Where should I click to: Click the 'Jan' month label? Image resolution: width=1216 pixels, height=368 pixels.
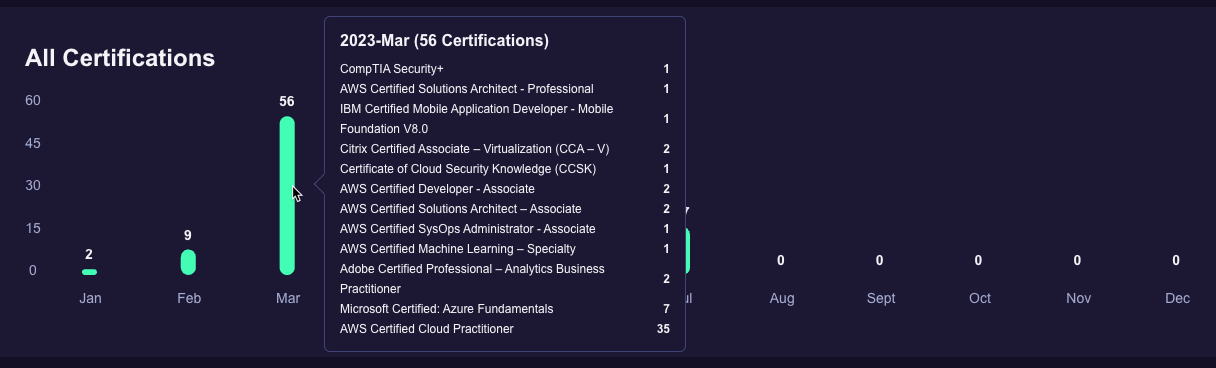click(x=90, y=298)
